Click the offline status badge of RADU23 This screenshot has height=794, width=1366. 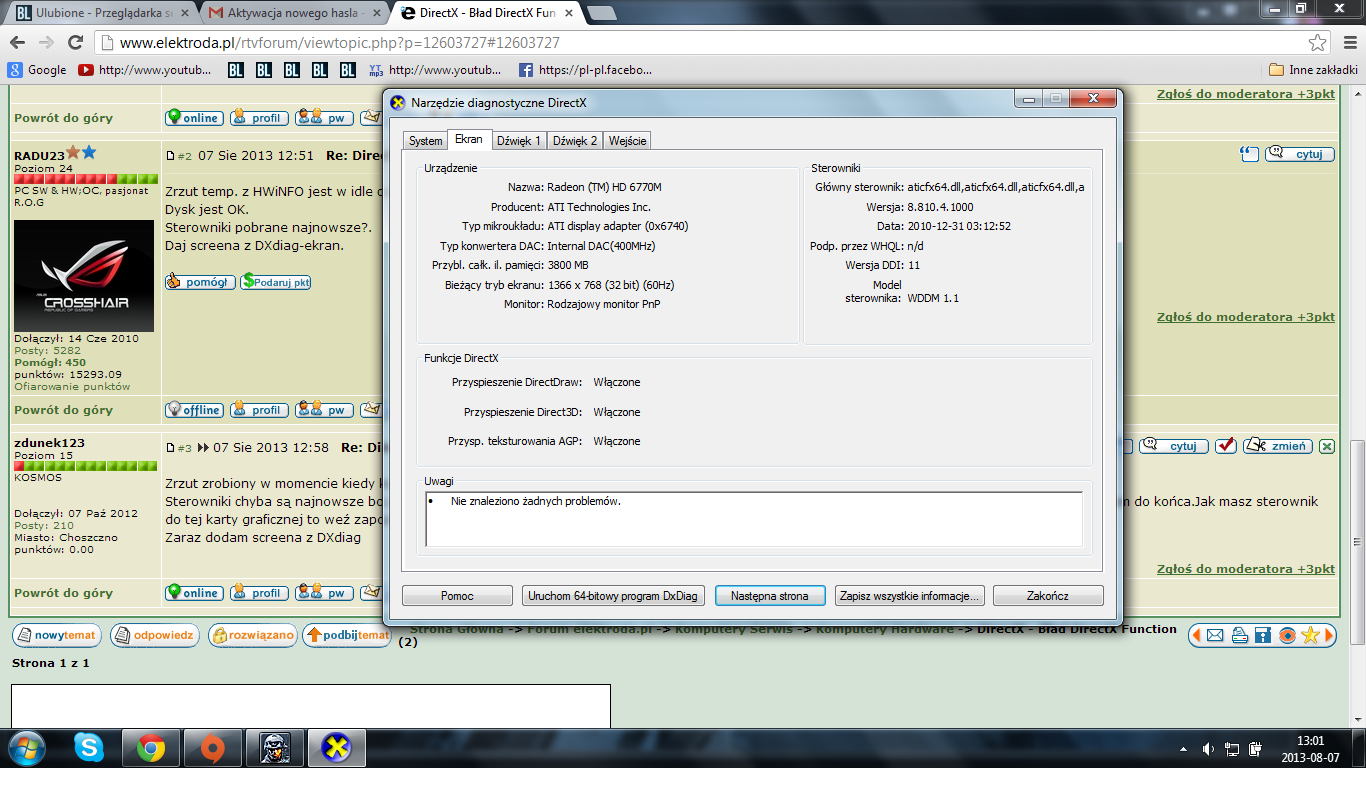(194, 410)
